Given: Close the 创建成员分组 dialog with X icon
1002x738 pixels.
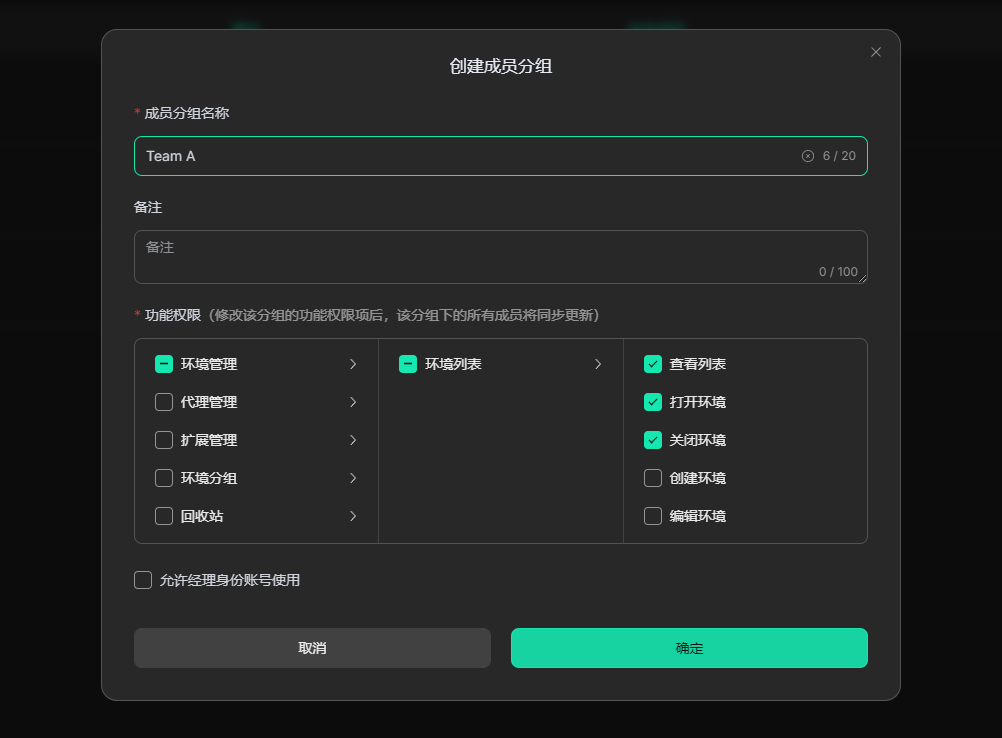Looking at the screenshot, I should (876, 52).
